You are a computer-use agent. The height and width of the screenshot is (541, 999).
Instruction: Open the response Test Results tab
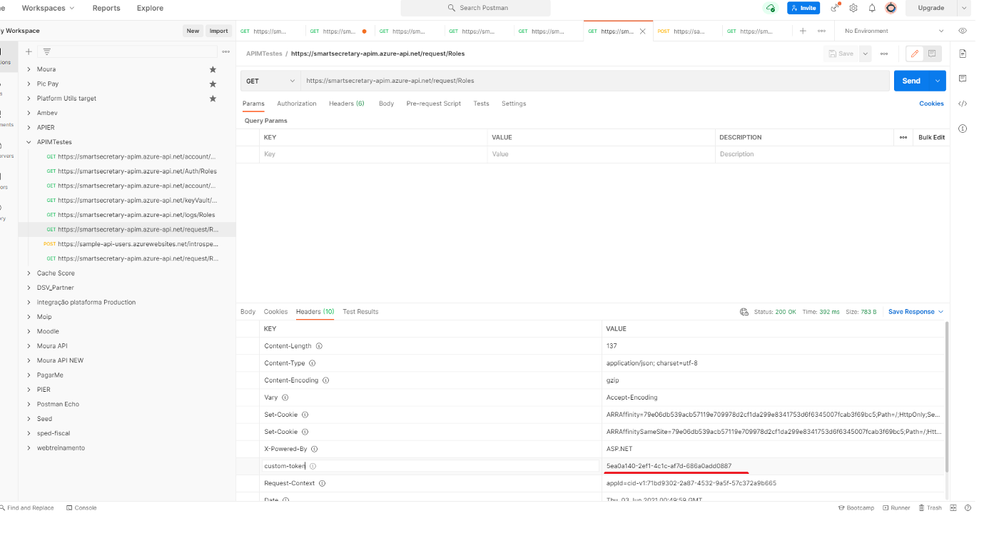(360, 312)
